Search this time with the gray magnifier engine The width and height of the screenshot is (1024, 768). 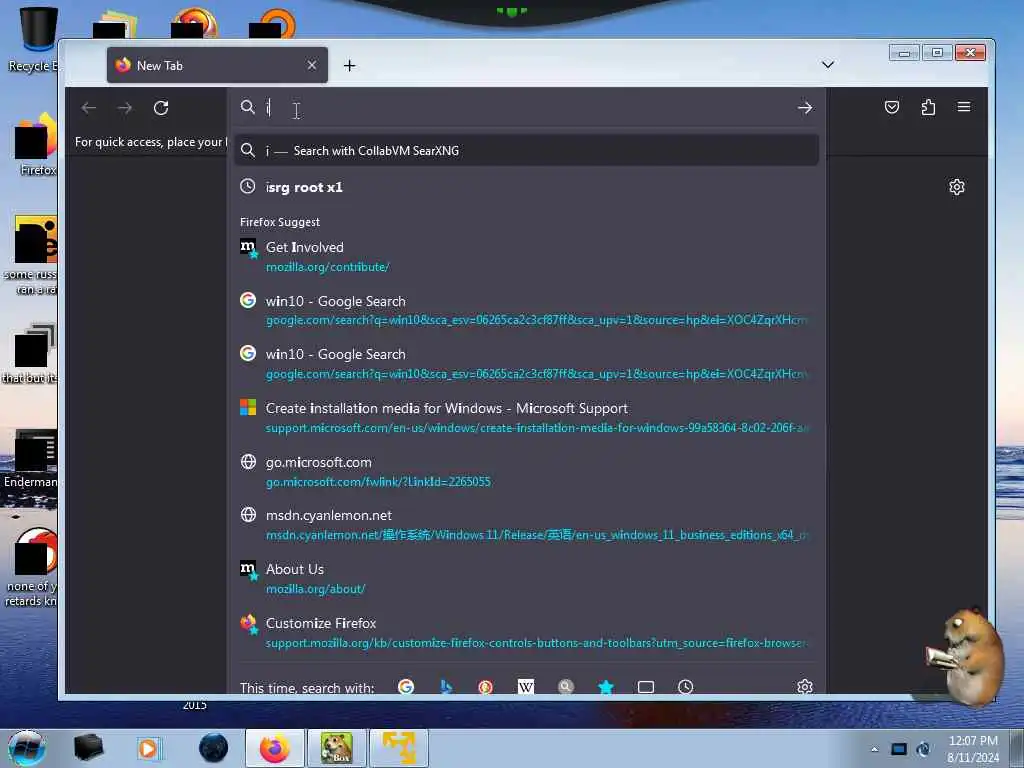click(x=566, y=686)
